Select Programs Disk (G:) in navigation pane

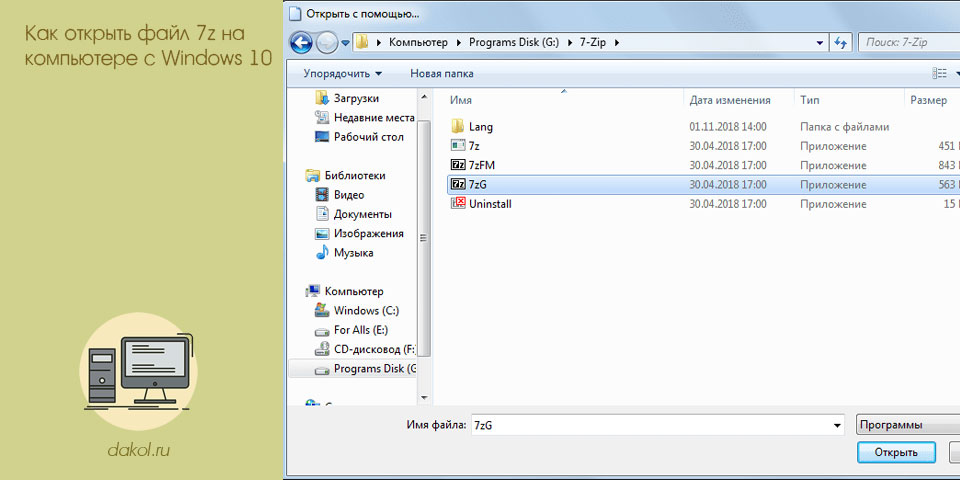(x=375, y=369)
